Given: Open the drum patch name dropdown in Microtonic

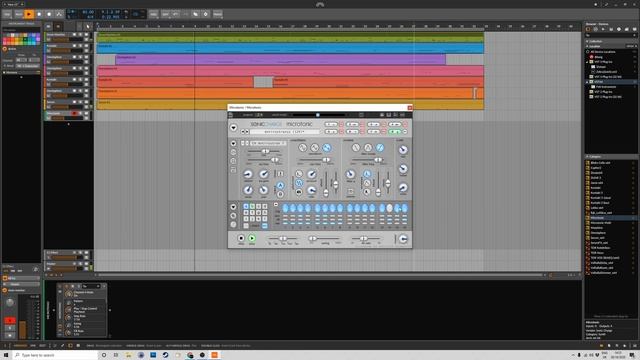Looking at the screenshot, I should click(x=268, y=143).
